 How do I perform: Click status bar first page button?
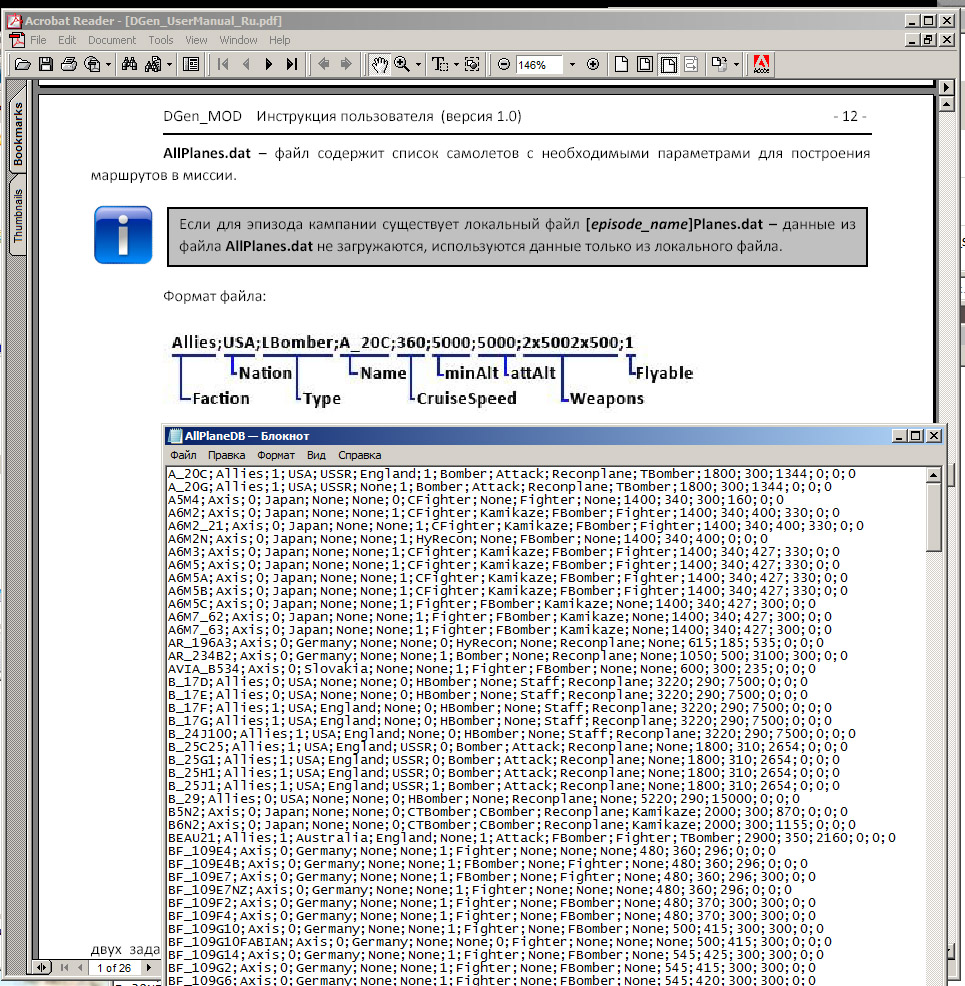(x=64, y=968)
